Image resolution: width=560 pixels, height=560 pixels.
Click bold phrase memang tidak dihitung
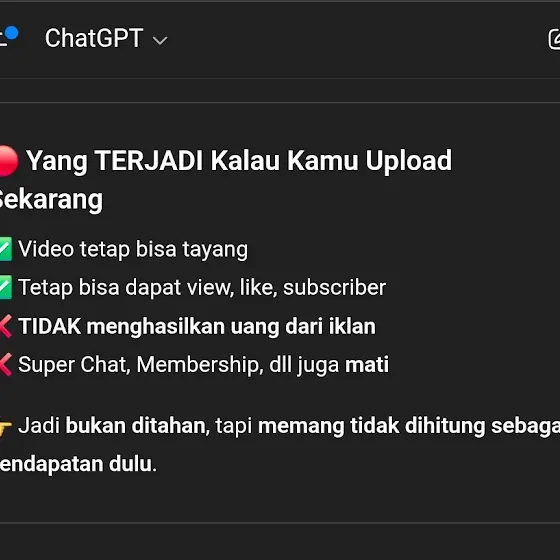point(371,426)
